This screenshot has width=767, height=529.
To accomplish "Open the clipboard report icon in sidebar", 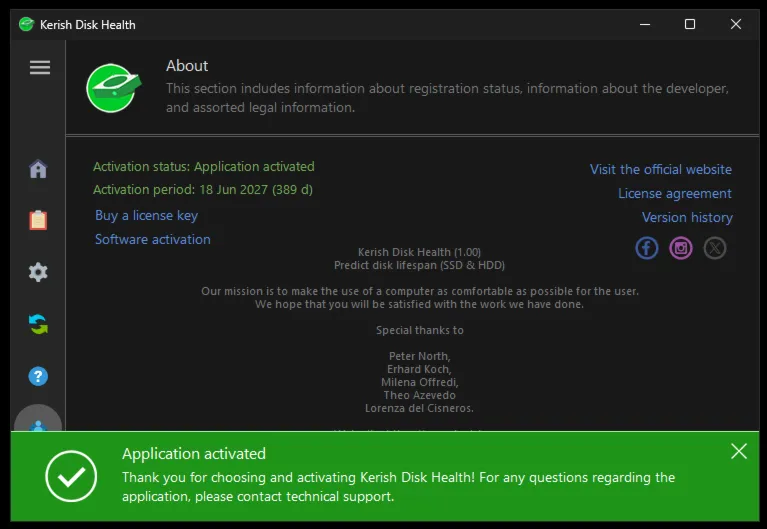I will click(x=38, y=220).
